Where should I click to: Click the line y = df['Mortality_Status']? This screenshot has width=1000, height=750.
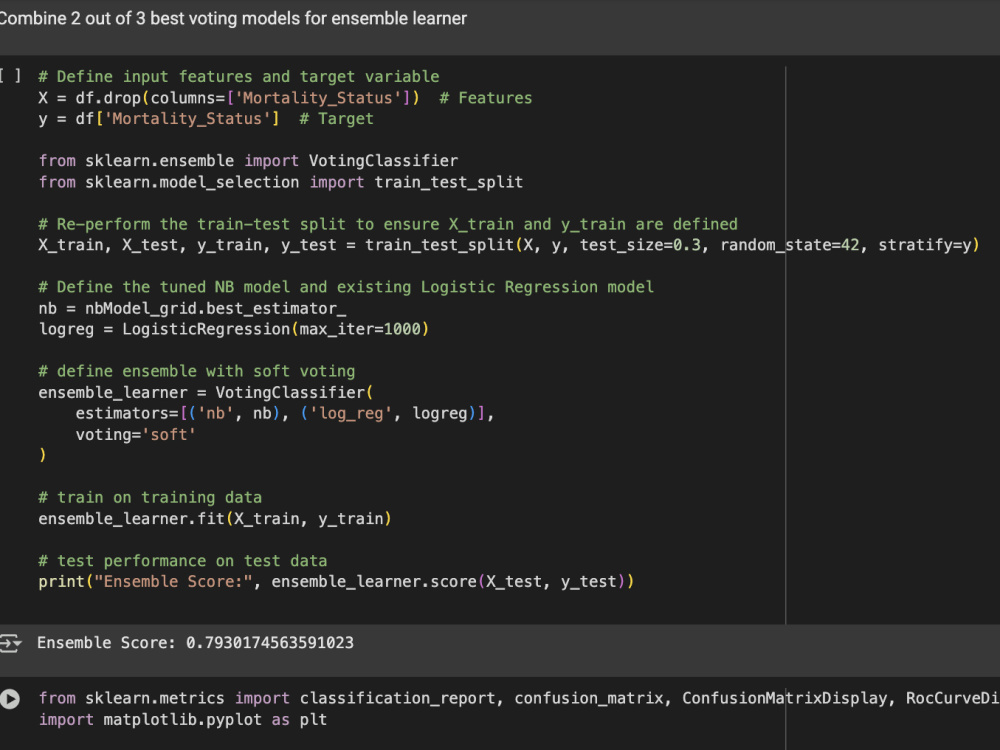pos(206,119)
